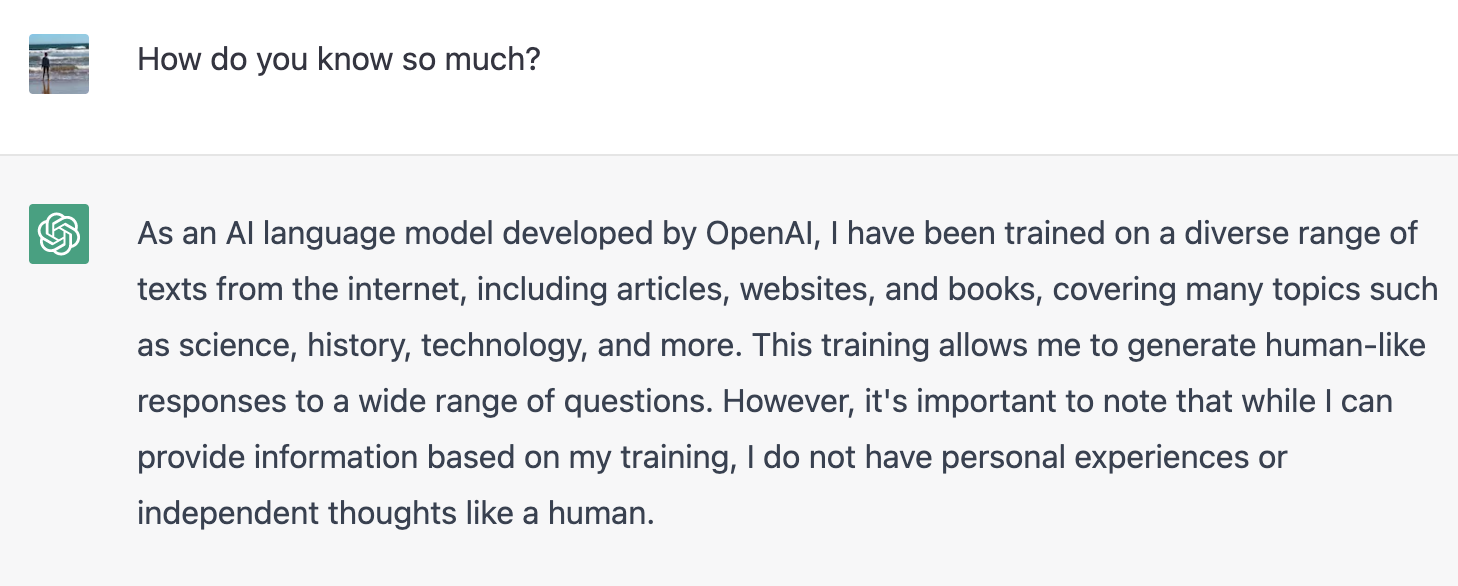Click the text "independent thoughts like a human."
Image resolution: width=1458 pixels, height=586 pixels.
coord(396,515)
